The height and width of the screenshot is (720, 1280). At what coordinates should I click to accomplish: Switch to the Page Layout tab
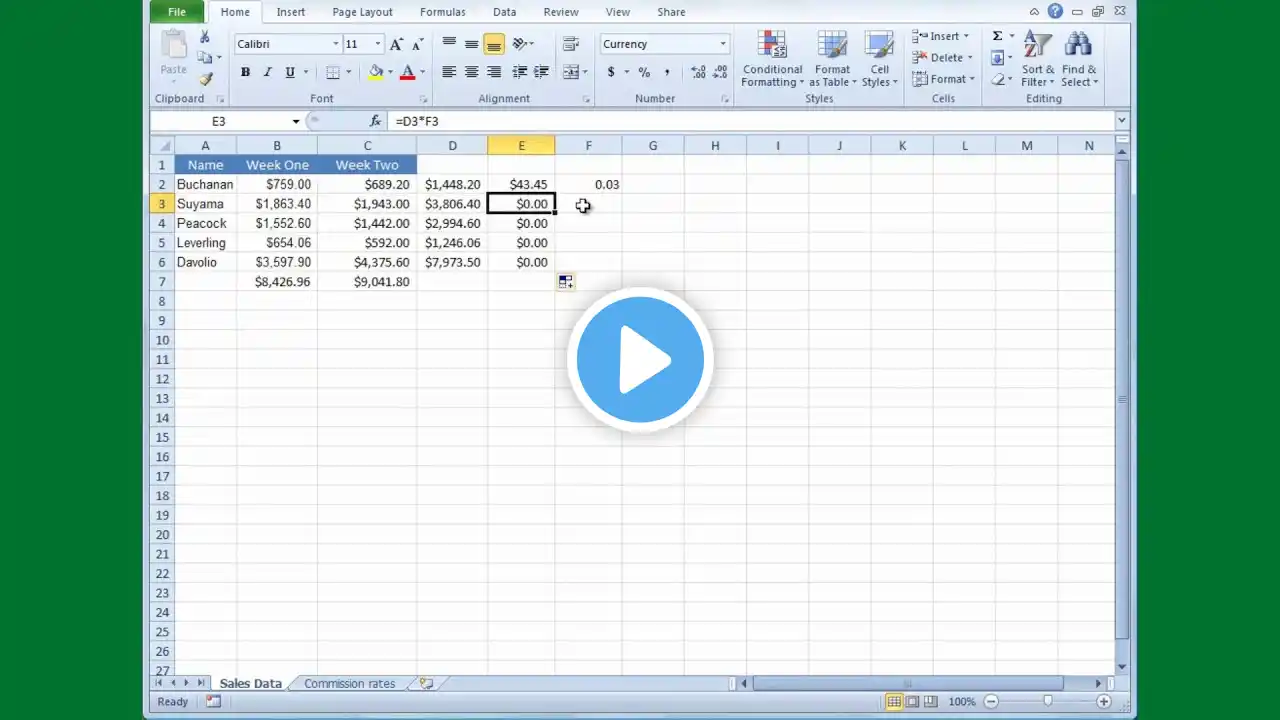tap(362, 12)
